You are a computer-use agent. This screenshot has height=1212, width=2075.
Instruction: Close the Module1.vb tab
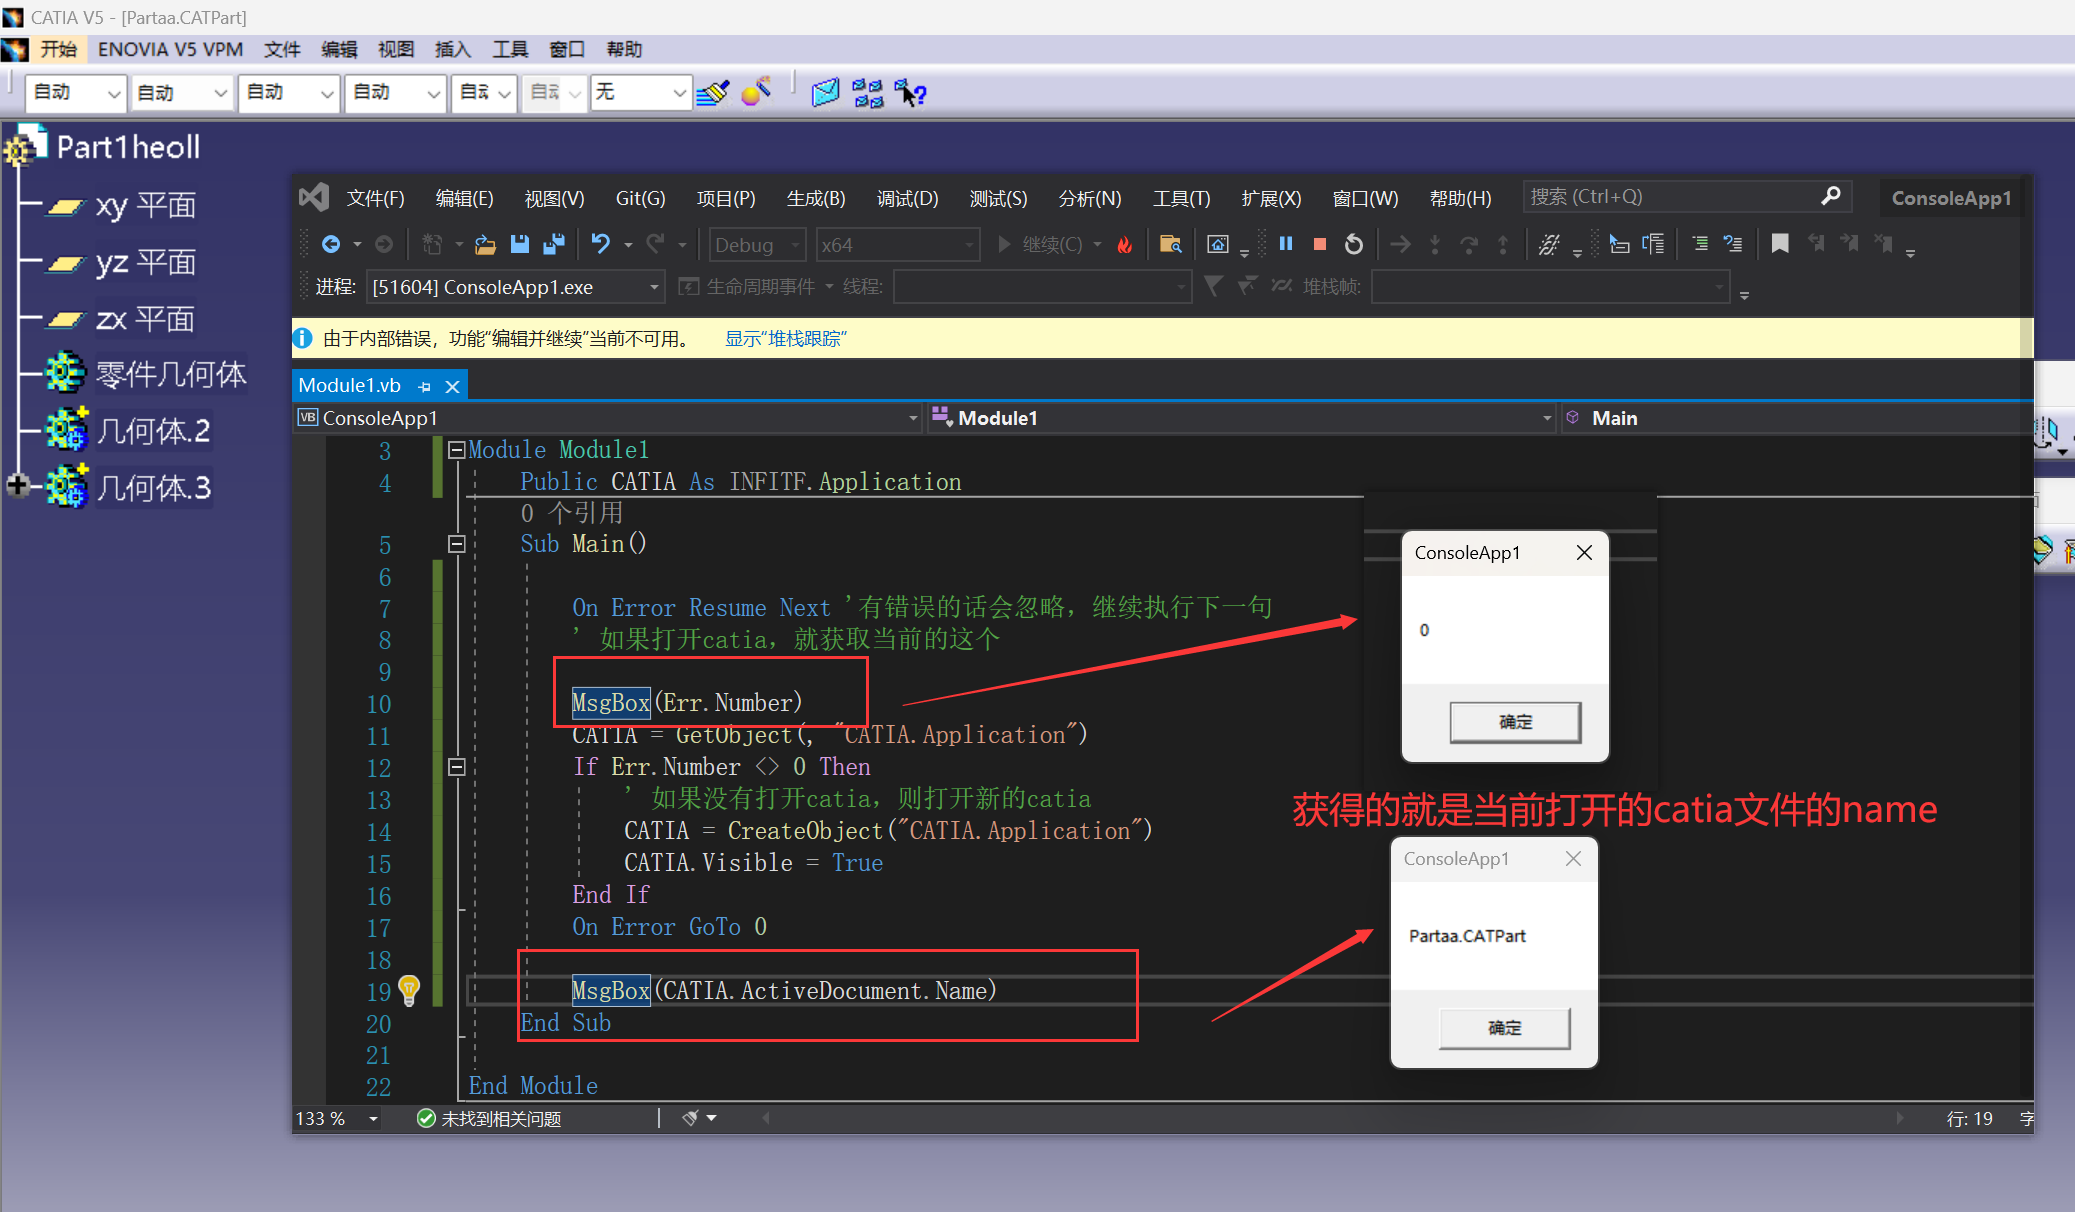452,386
